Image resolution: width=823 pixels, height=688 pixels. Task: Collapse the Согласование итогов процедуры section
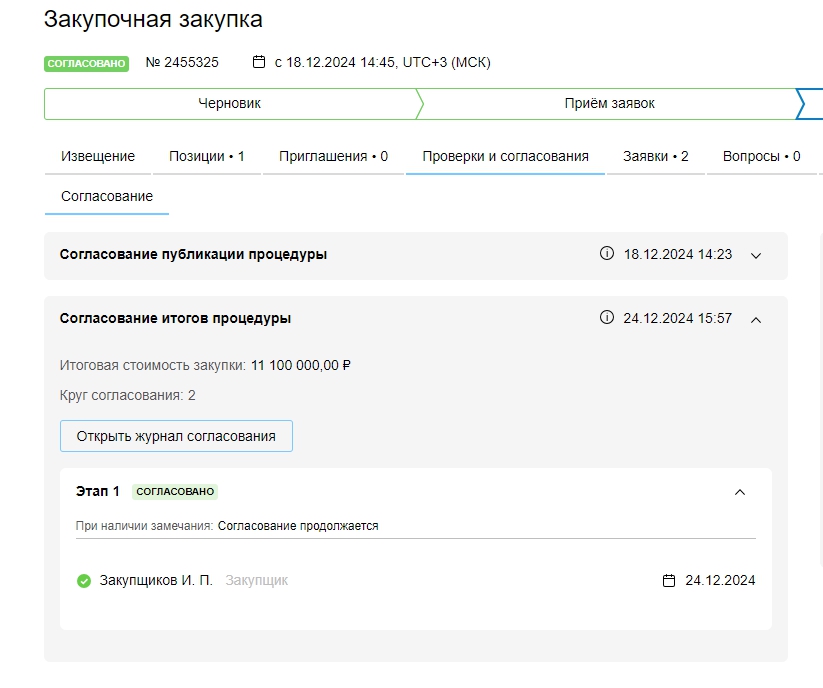coord(756,319)
